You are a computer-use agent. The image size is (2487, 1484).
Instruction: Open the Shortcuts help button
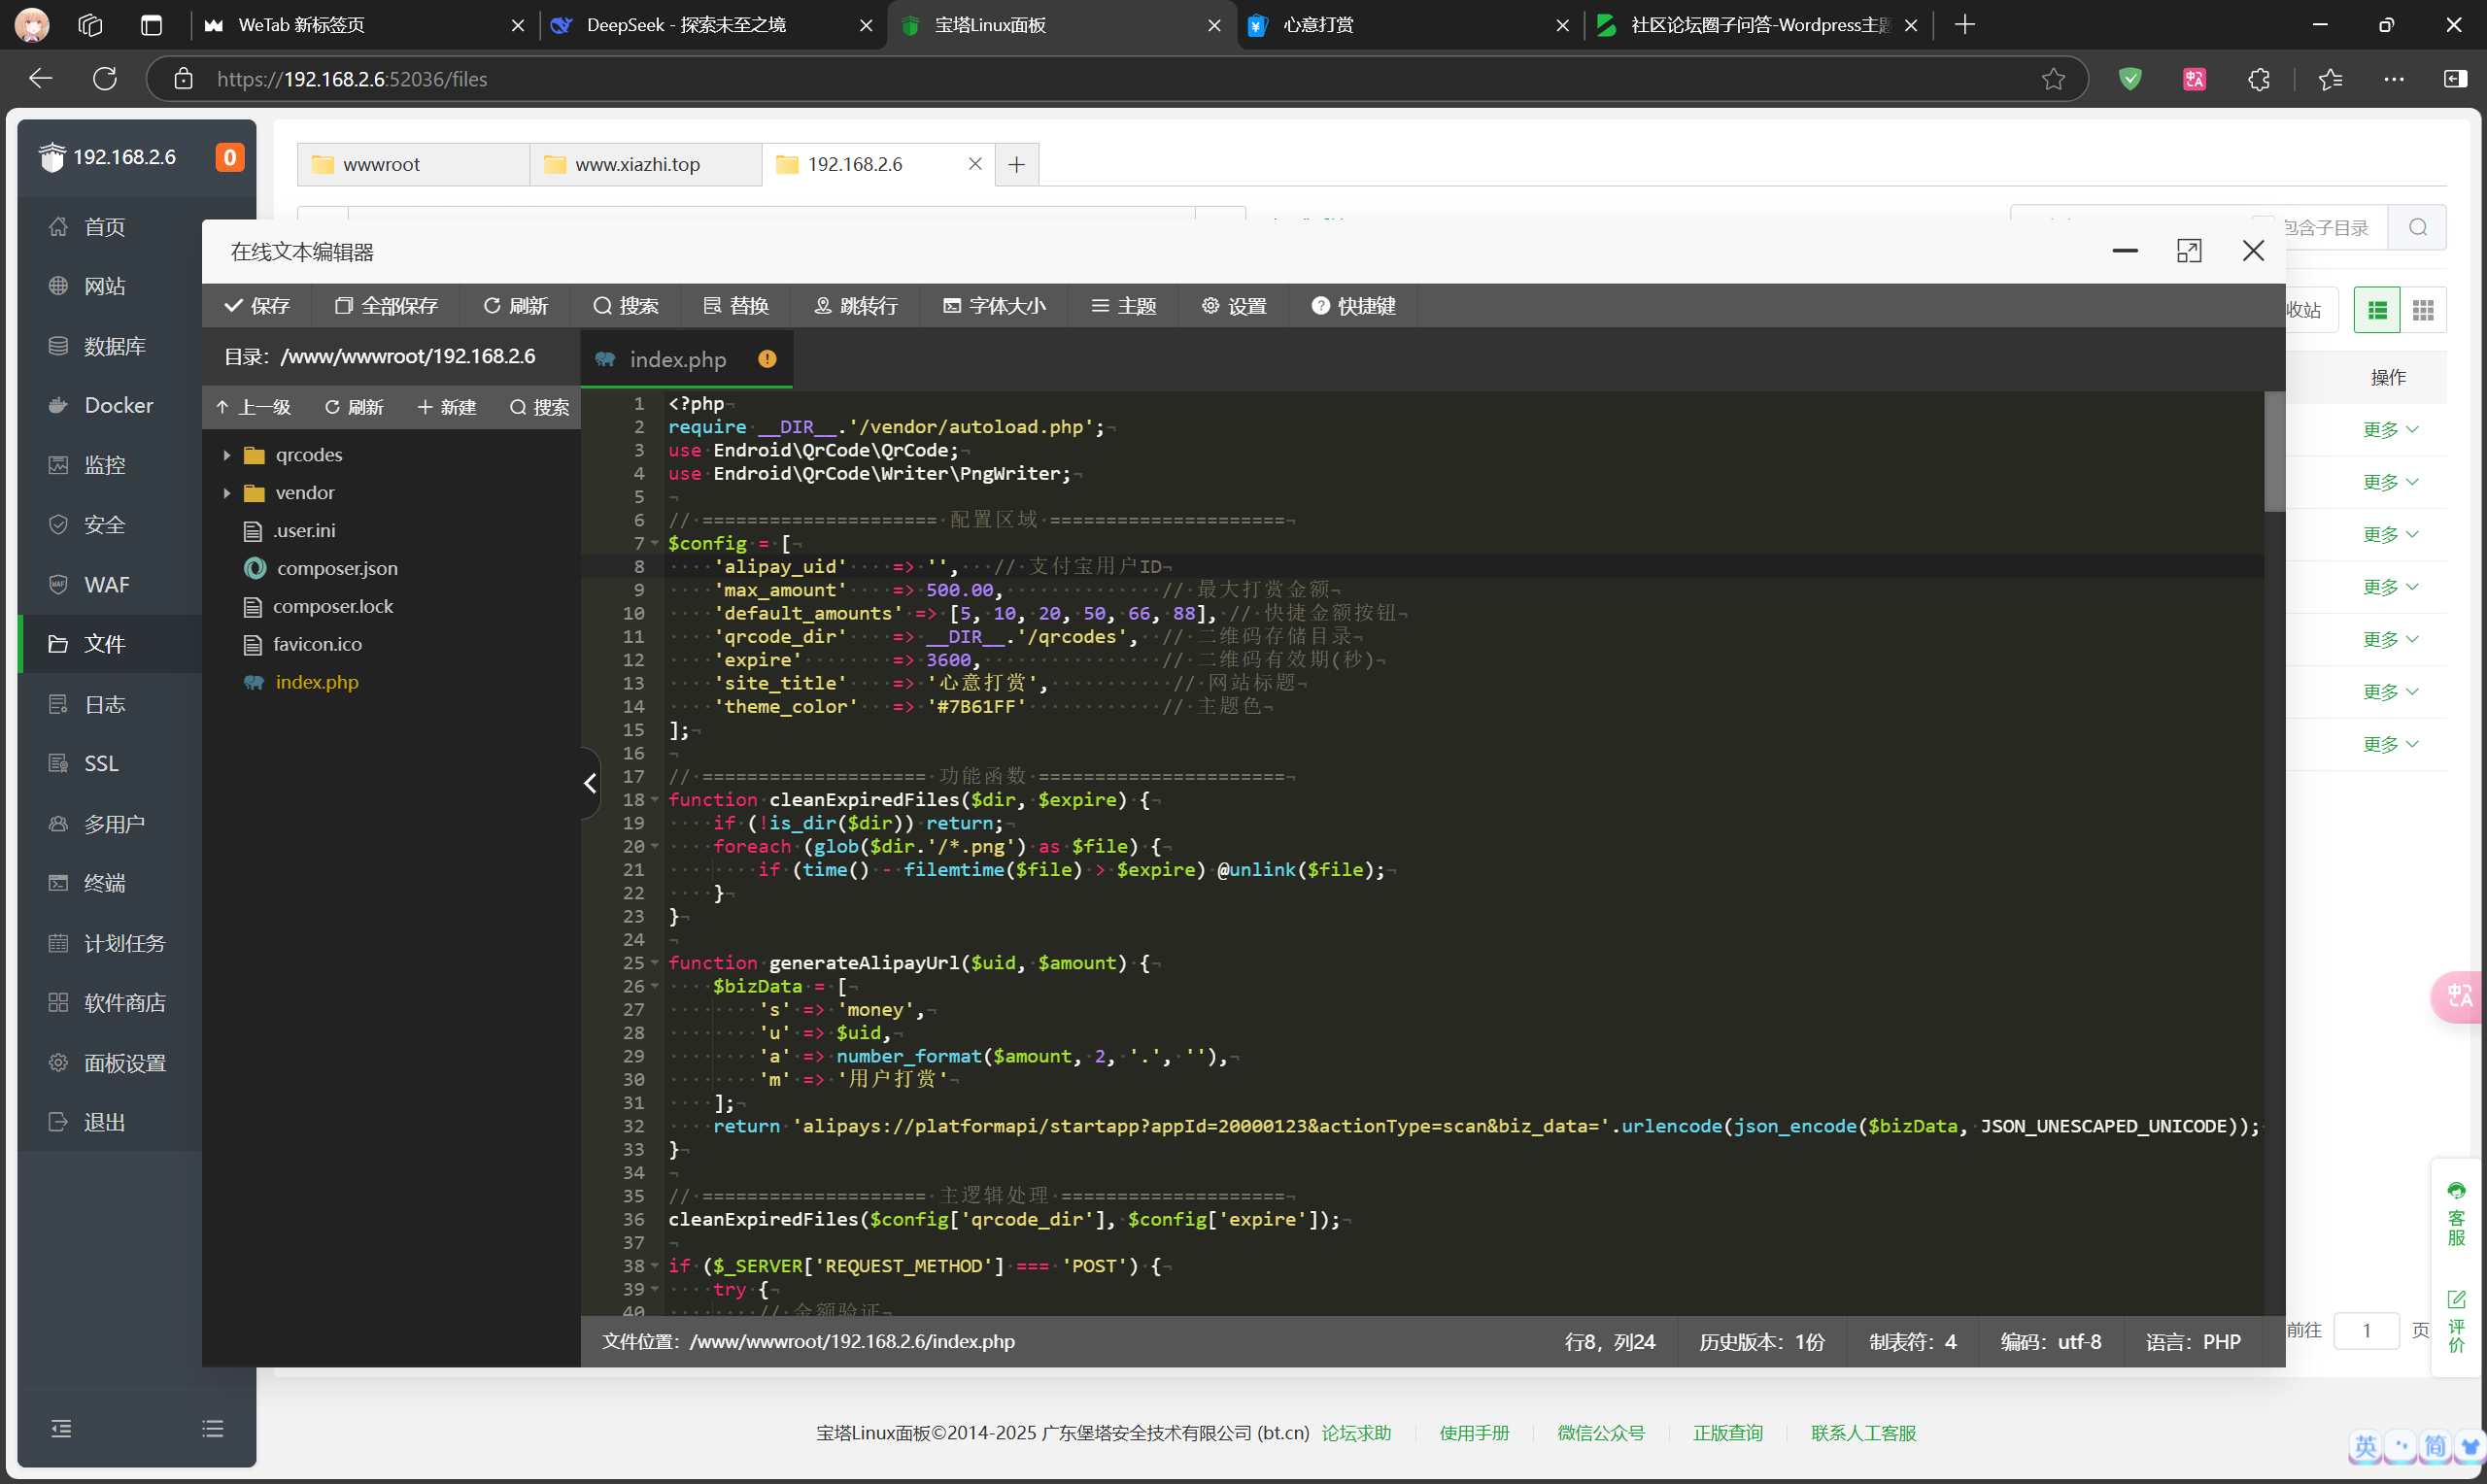click(1353, 306)
